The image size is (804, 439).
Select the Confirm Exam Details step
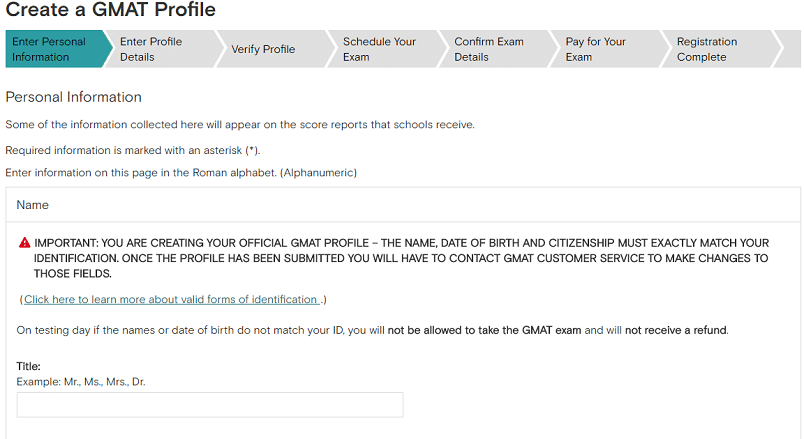[x=489, y=49]
